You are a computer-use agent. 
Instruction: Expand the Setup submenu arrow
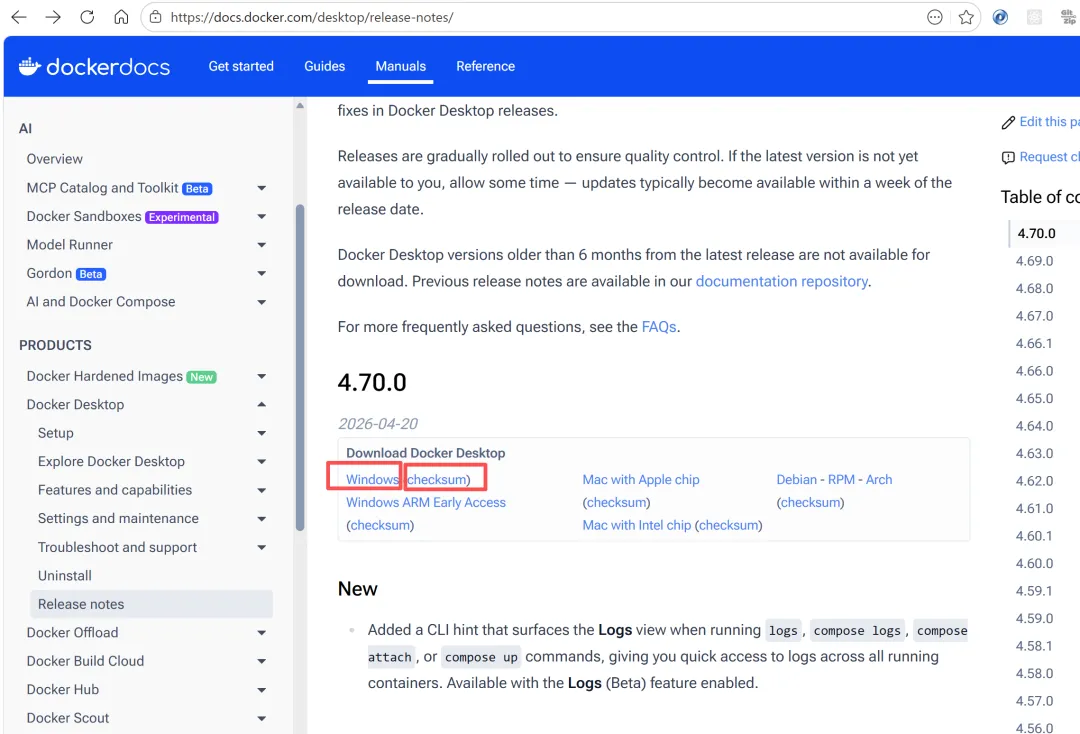(x=262, y=433)
